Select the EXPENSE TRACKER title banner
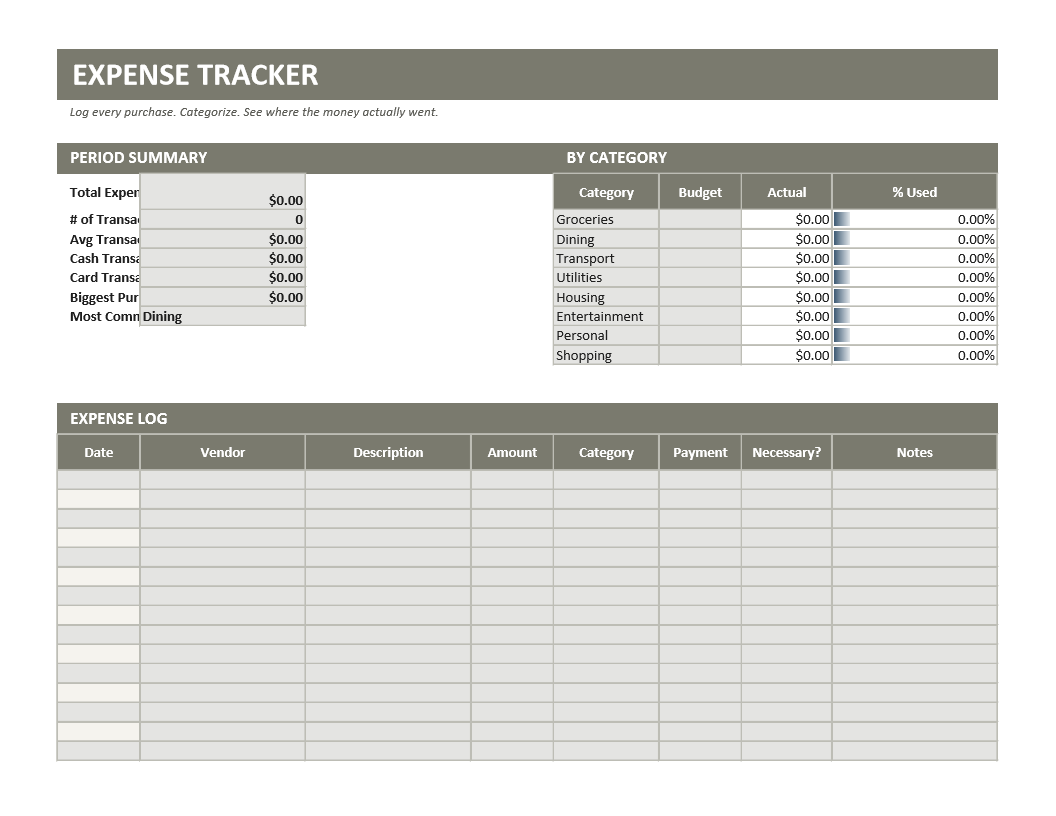1056x816 pixels. click(527, 74)
